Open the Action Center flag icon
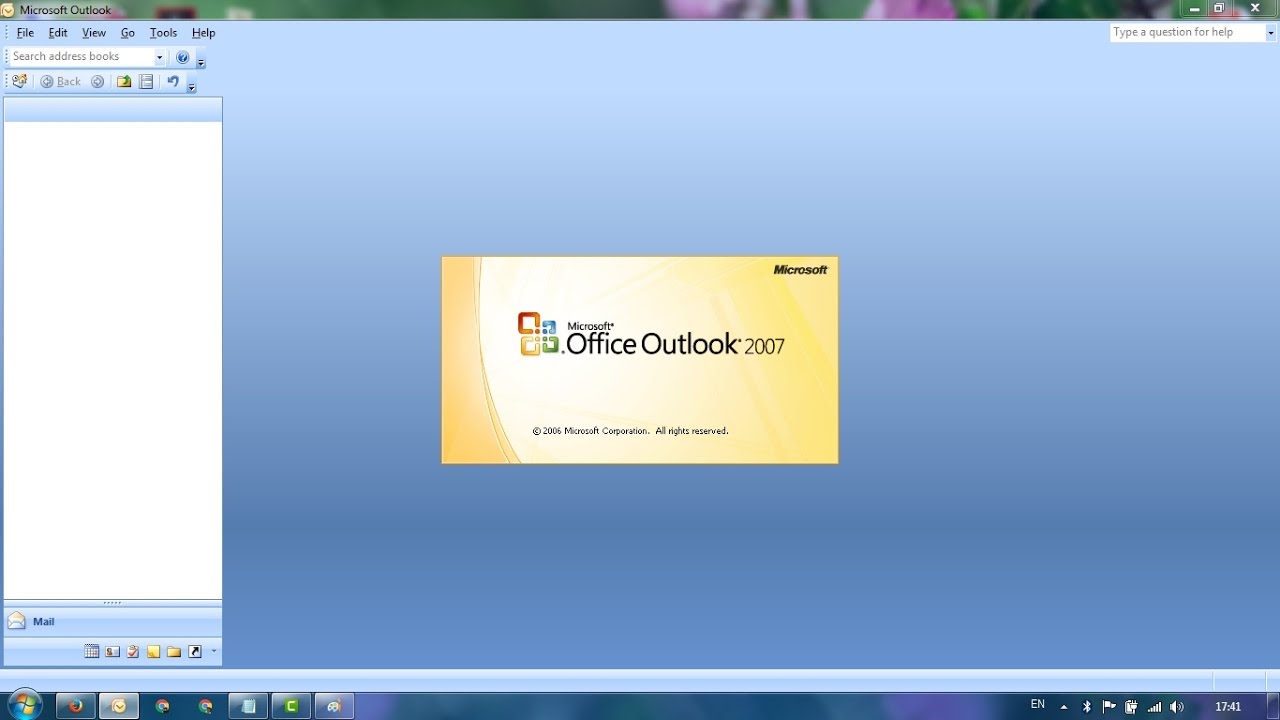Screen dimensions: 1280x720 1109,707
